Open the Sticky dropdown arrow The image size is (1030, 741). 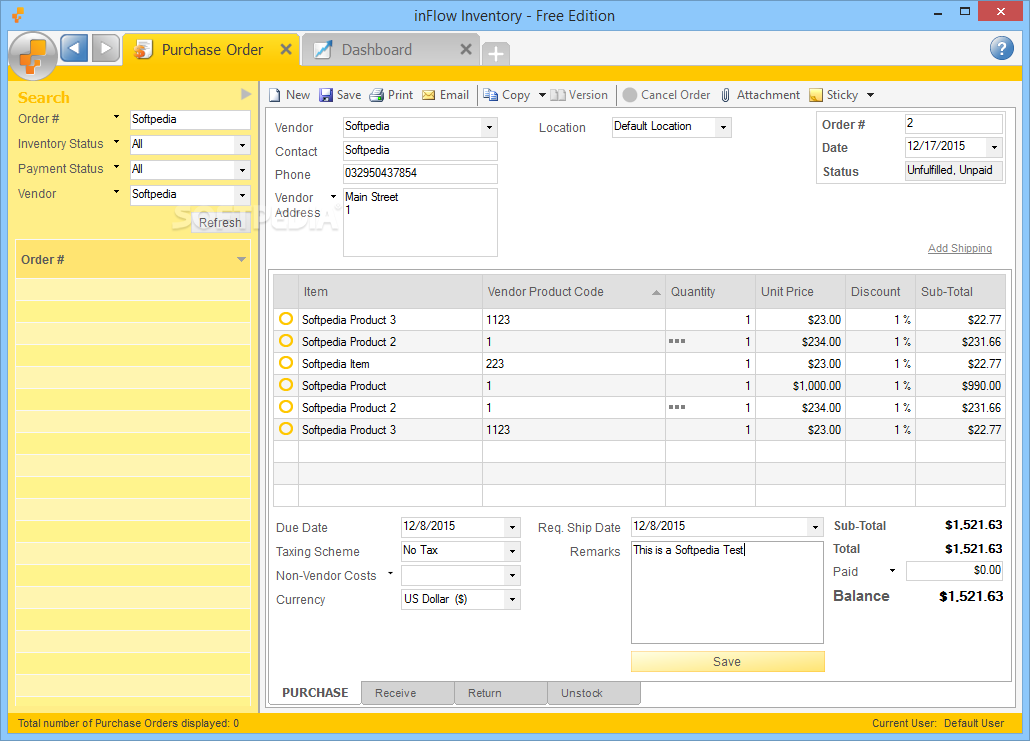click(870, 95)
